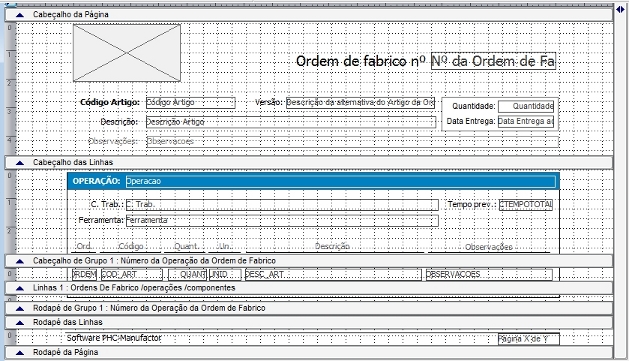Collapse the Rodapé das Linhas band arrow
The height and width of the screenshot is (361, 629).
(x=20, y=322)
